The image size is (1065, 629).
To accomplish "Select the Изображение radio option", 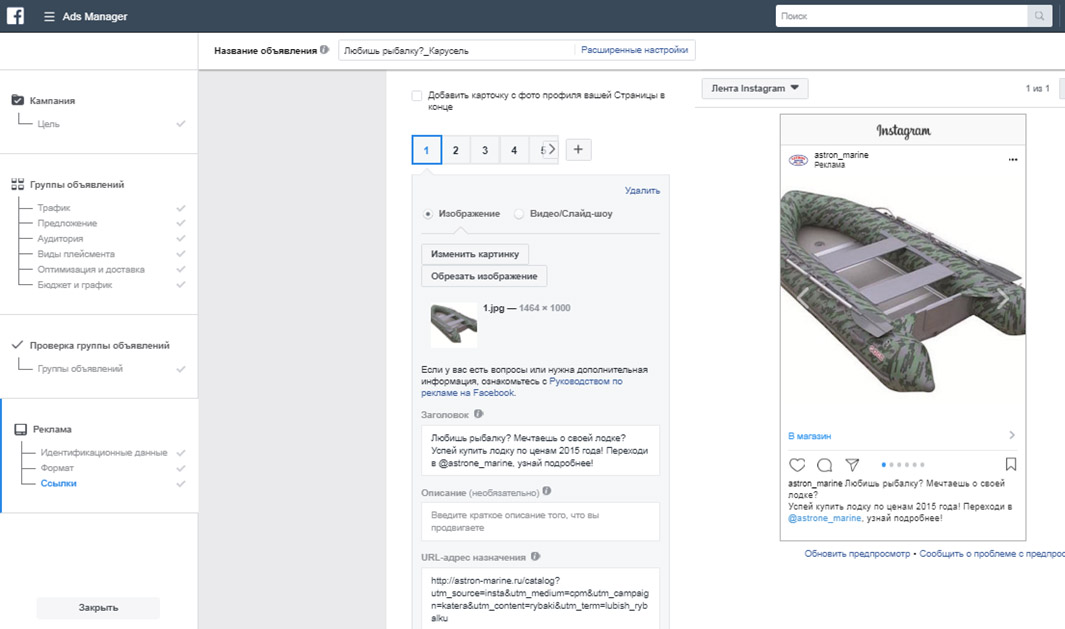I will [428, 214].
